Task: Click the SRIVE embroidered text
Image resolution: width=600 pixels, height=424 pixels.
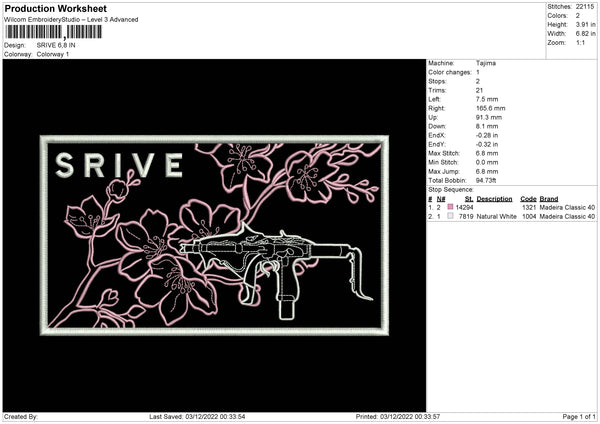Action: tap(119, 165)
